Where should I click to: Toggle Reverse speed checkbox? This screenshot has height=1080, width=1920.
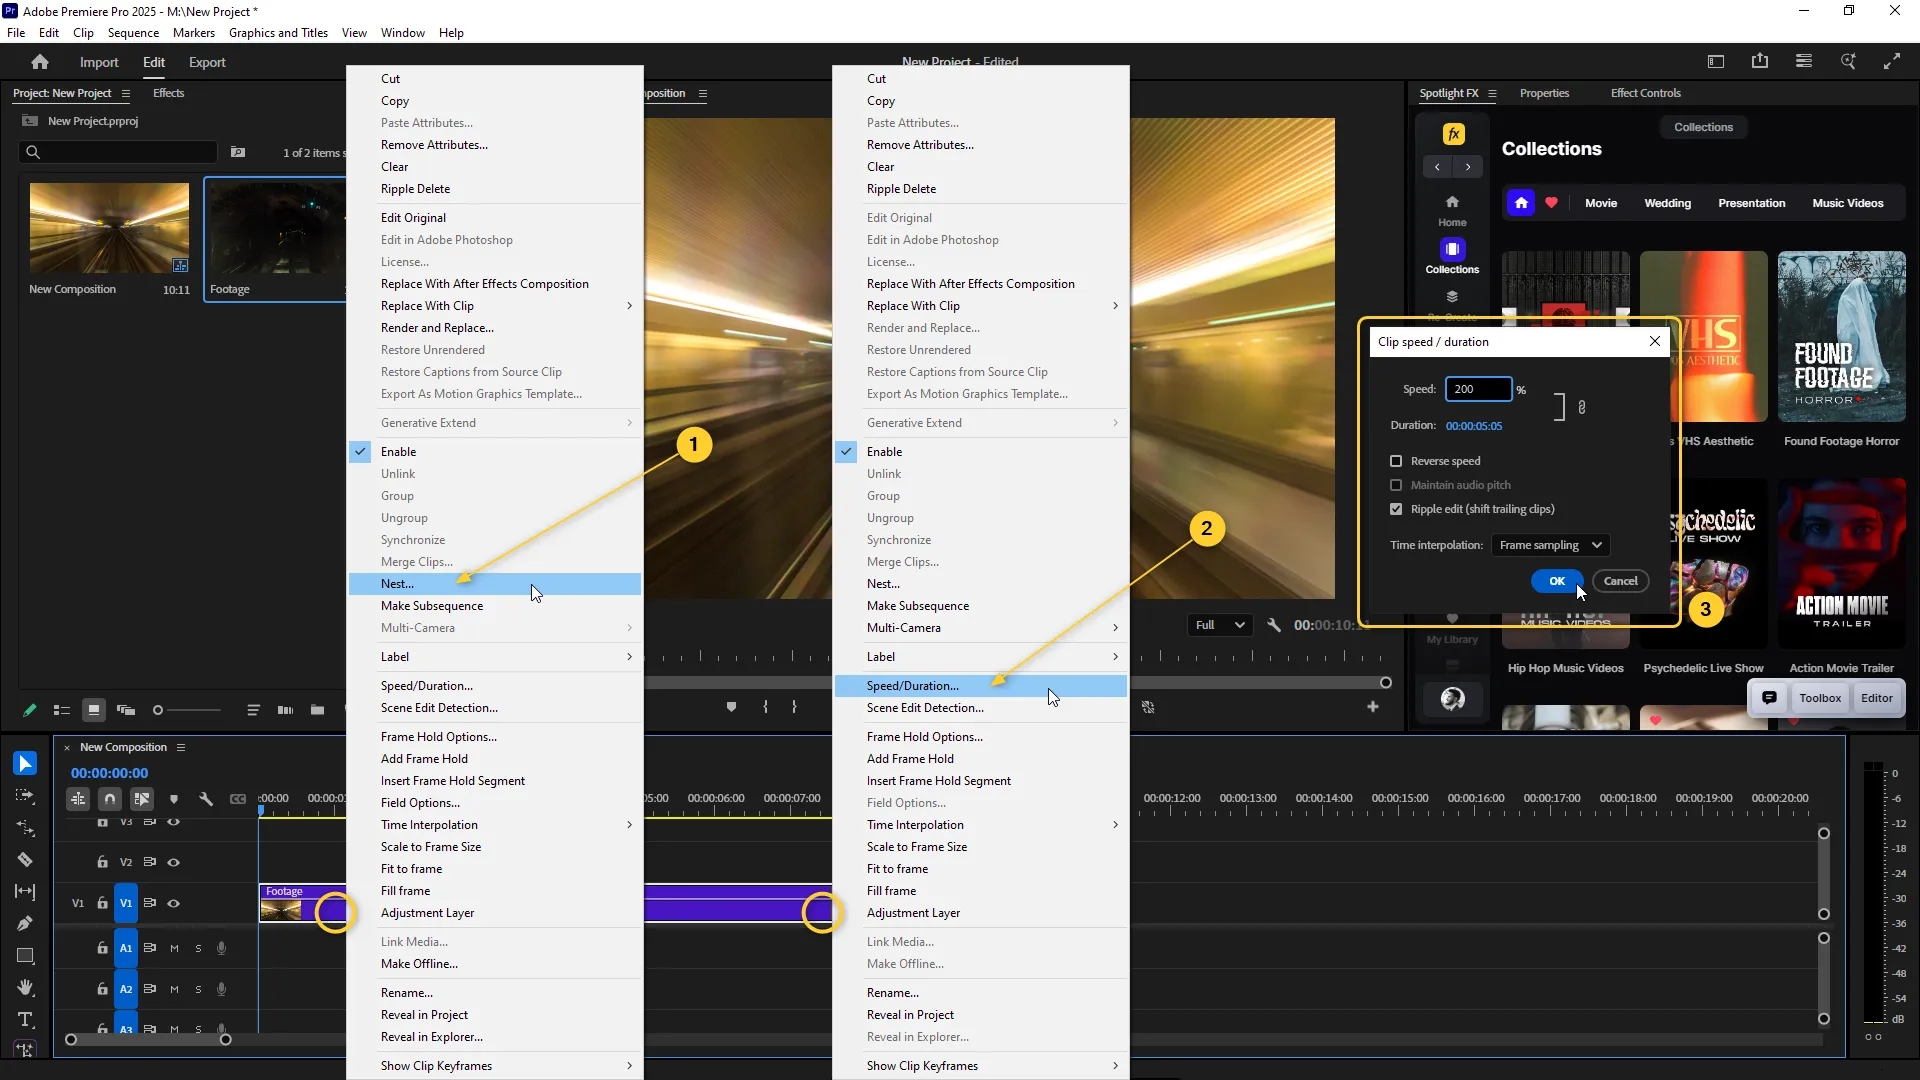(x=1396, y=461)
